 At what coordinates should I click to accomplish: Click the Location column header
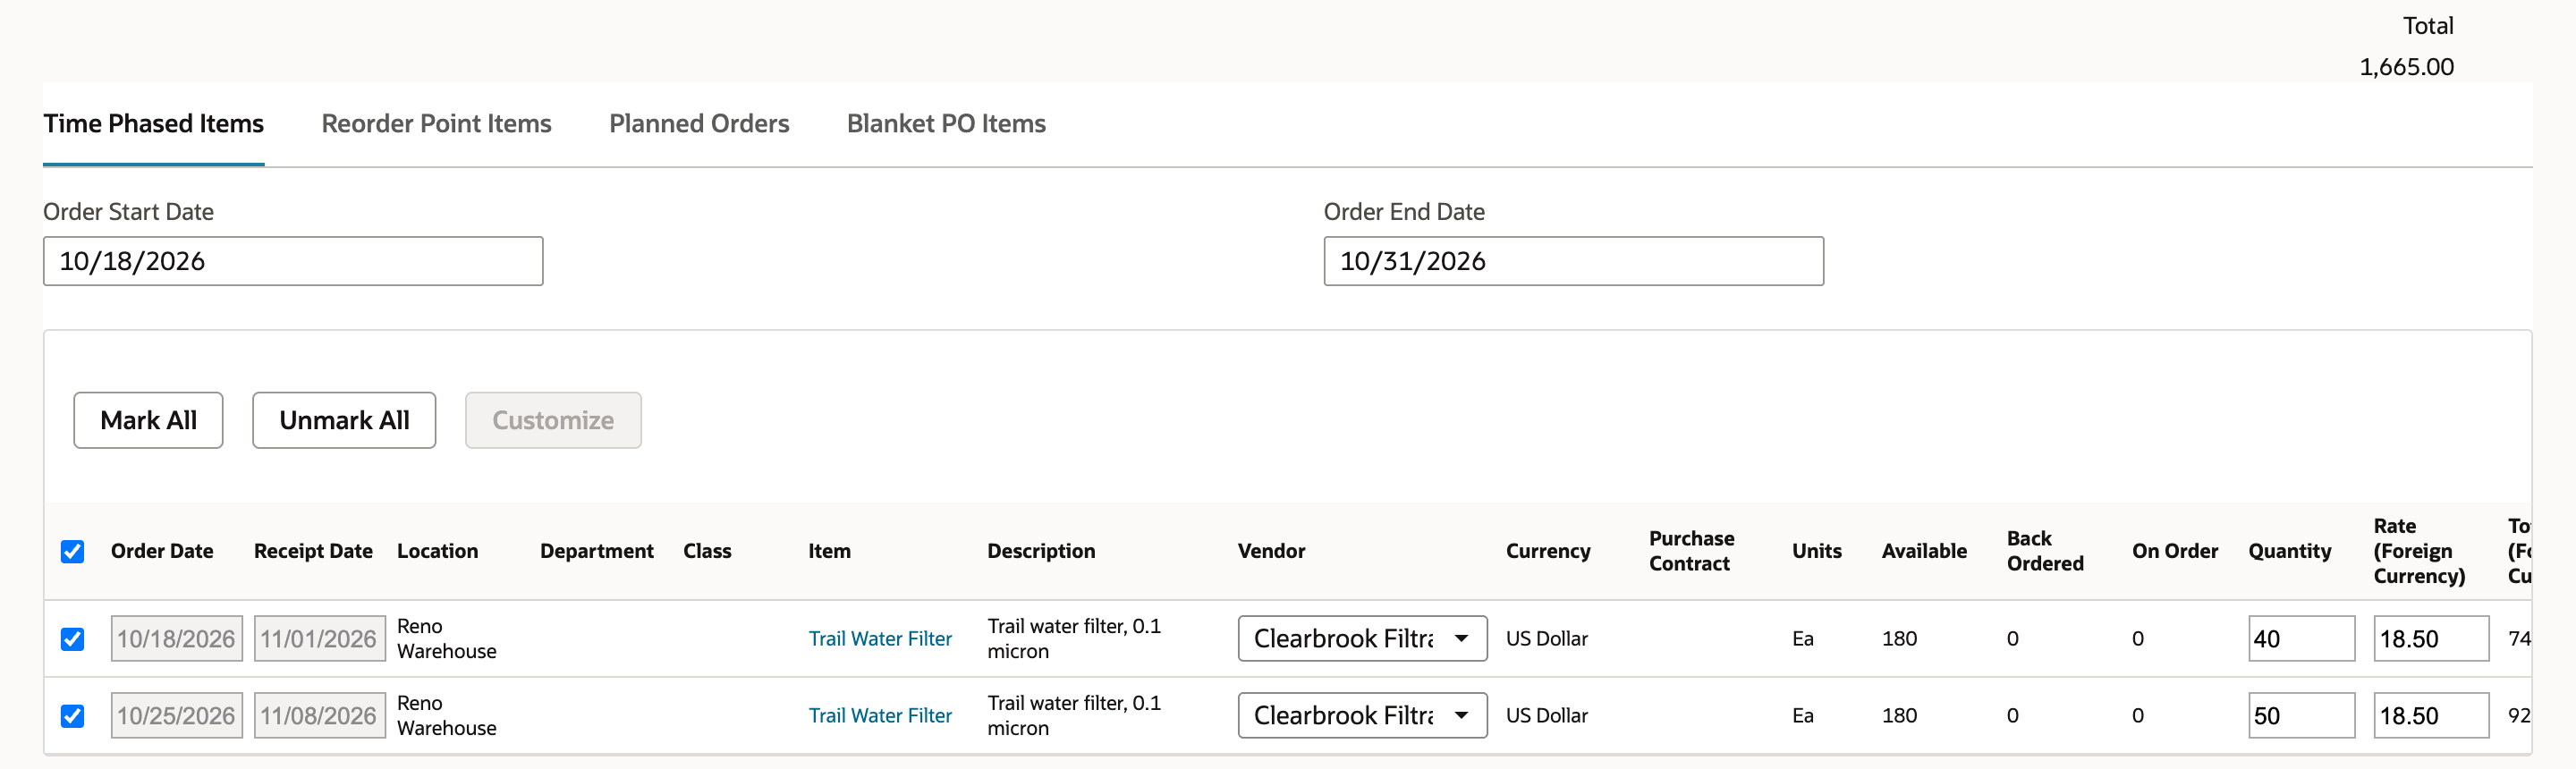437,551
